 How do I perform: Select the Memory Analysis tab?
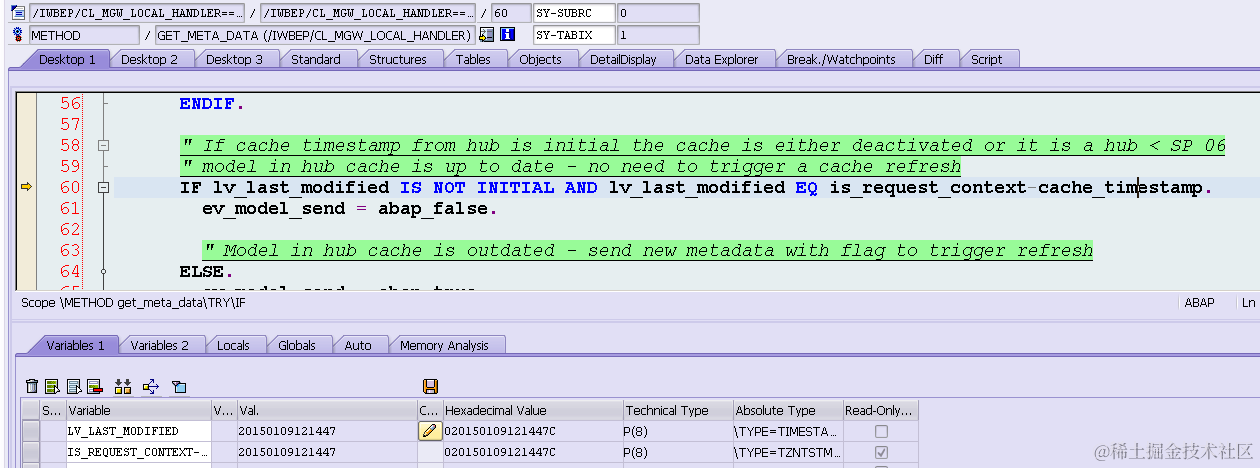click(x=444, y=345)
